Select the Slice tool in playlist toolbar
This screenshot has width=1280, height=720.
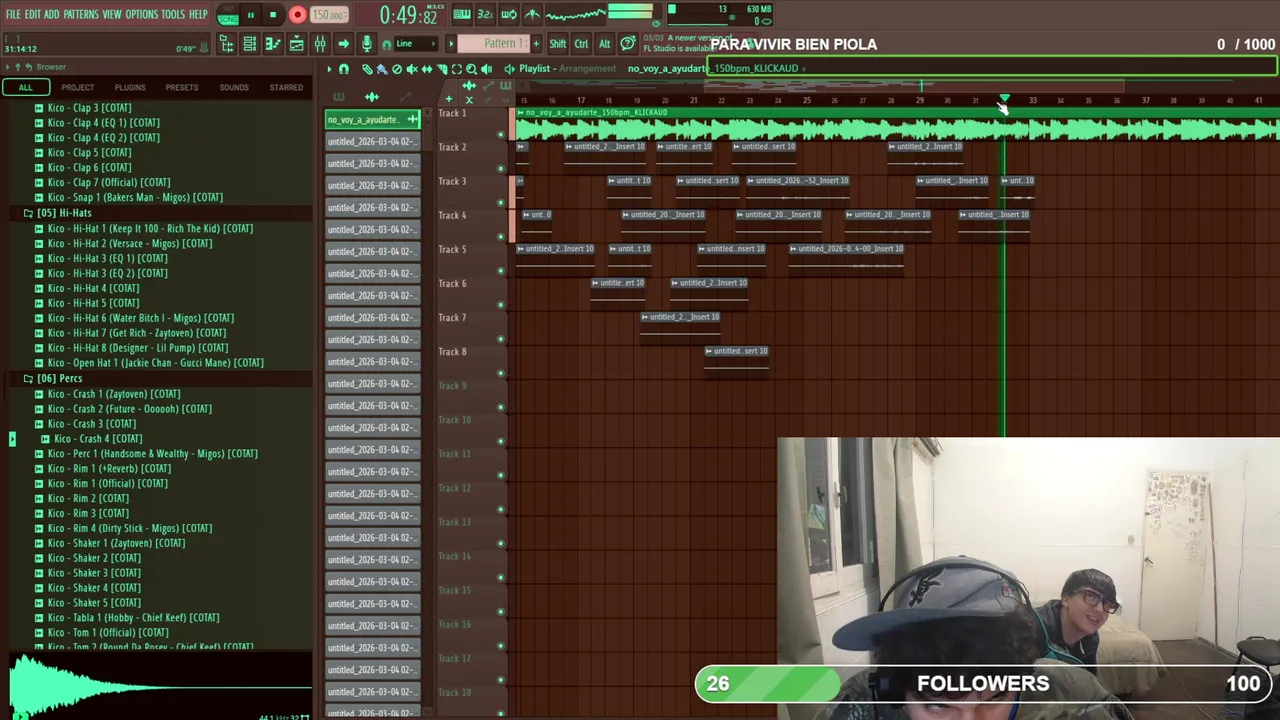(442, 69)
